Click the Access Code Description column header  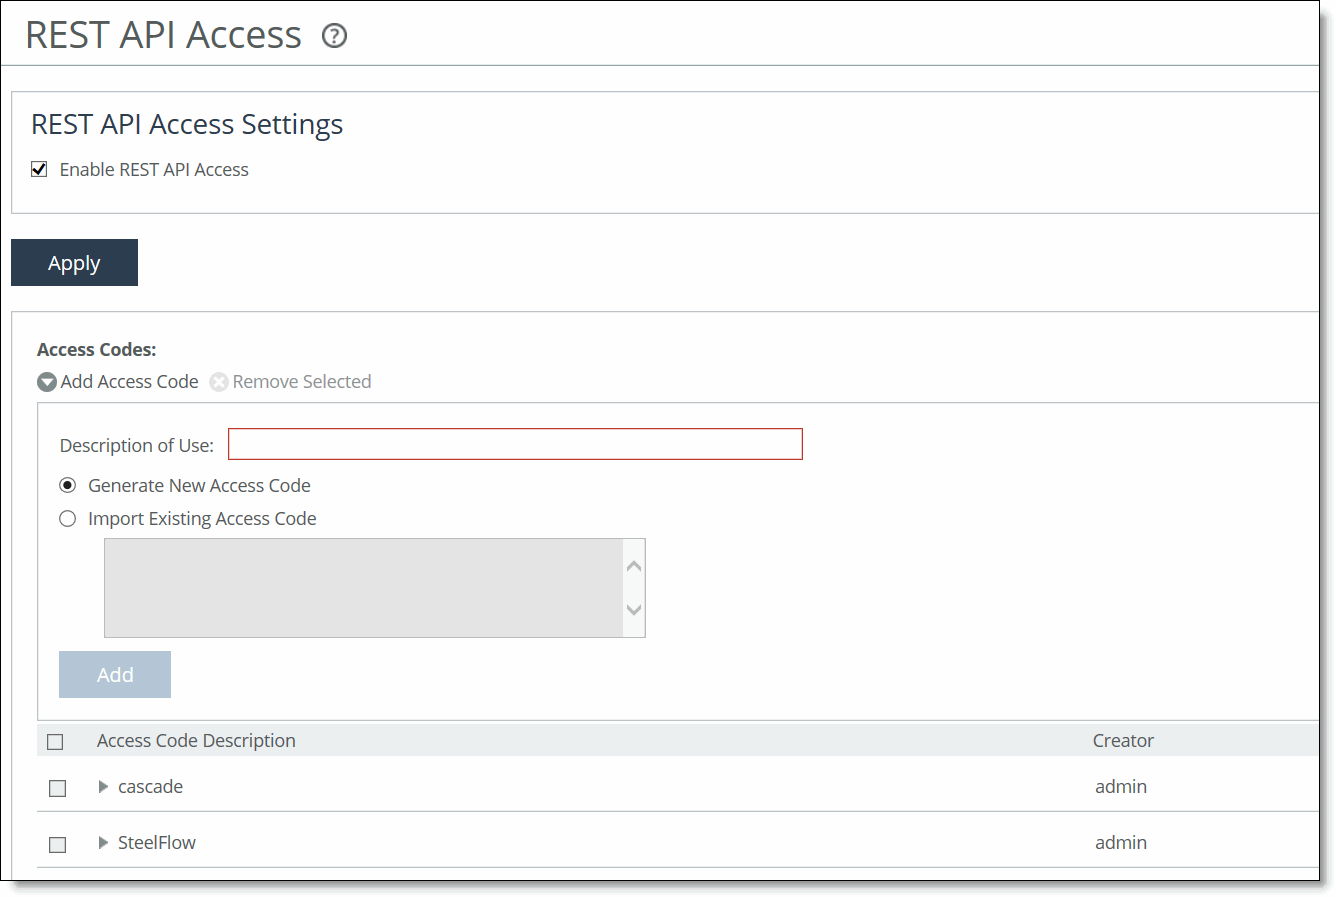[x=195, y=740]
